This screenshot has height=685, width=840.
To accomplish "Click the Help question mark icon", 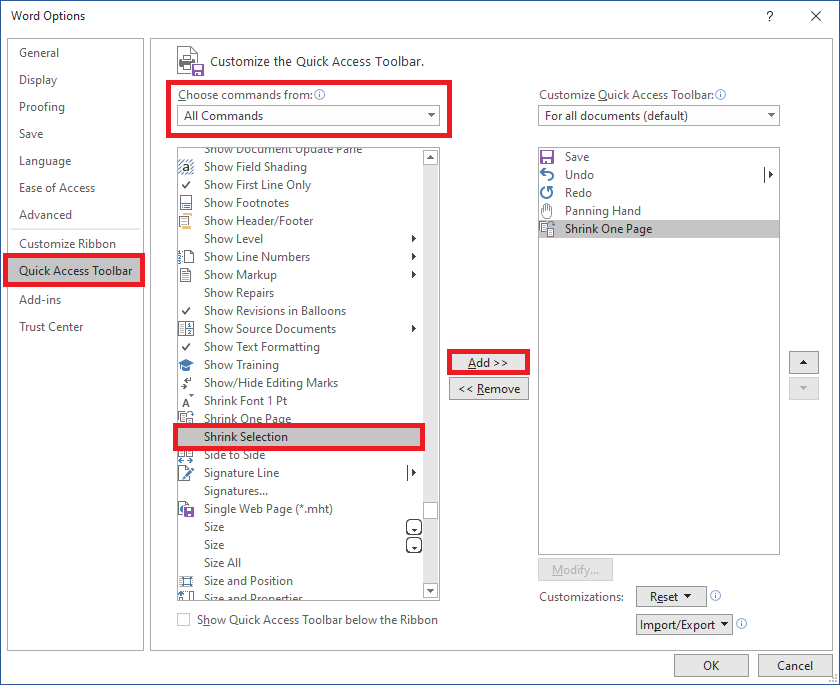I will (769, 16).
